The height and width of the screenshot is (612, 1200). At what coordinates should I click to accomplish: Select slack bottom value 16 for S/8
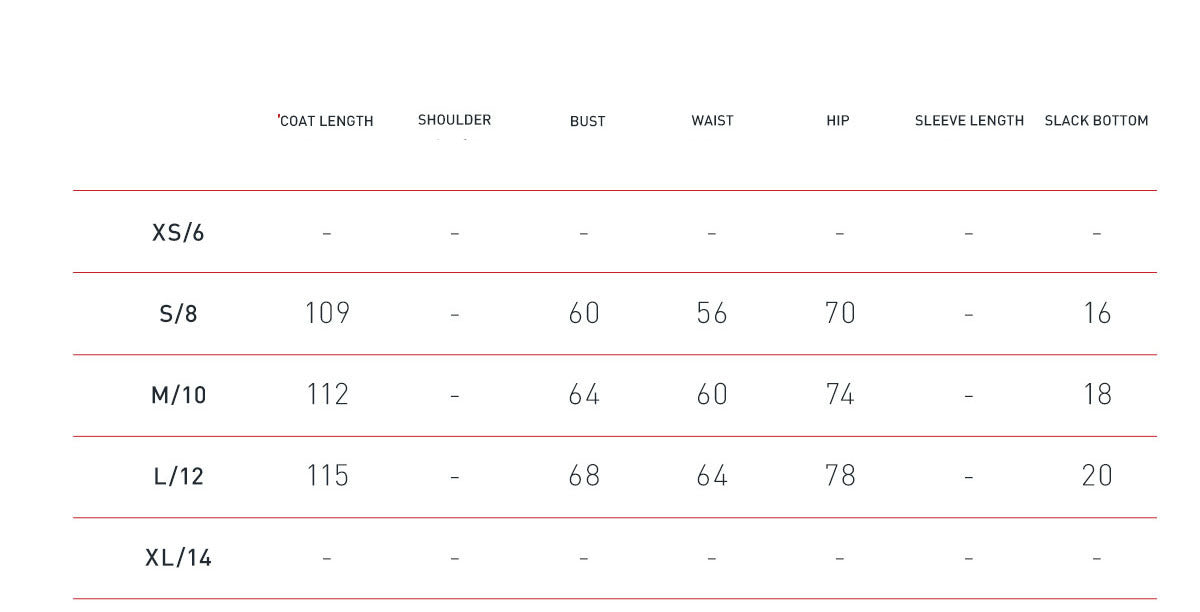[1097, 314]
